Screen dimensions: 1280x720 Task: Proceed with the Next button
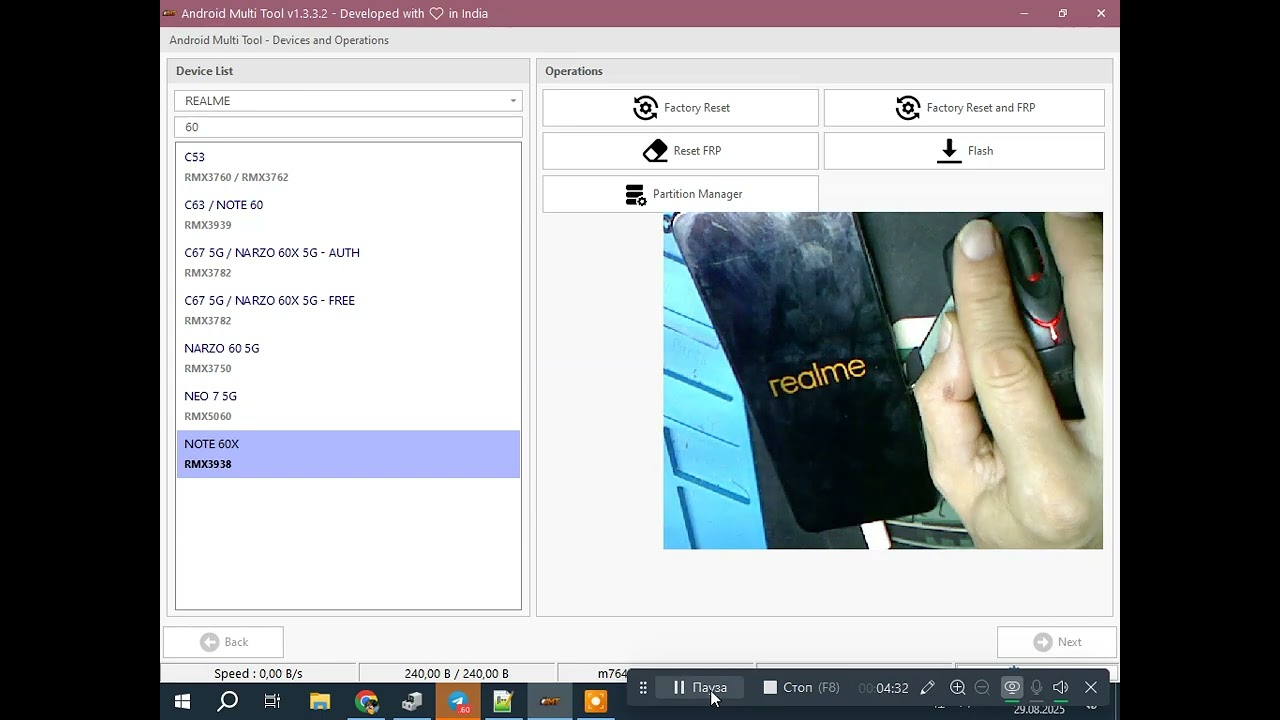1056,642
